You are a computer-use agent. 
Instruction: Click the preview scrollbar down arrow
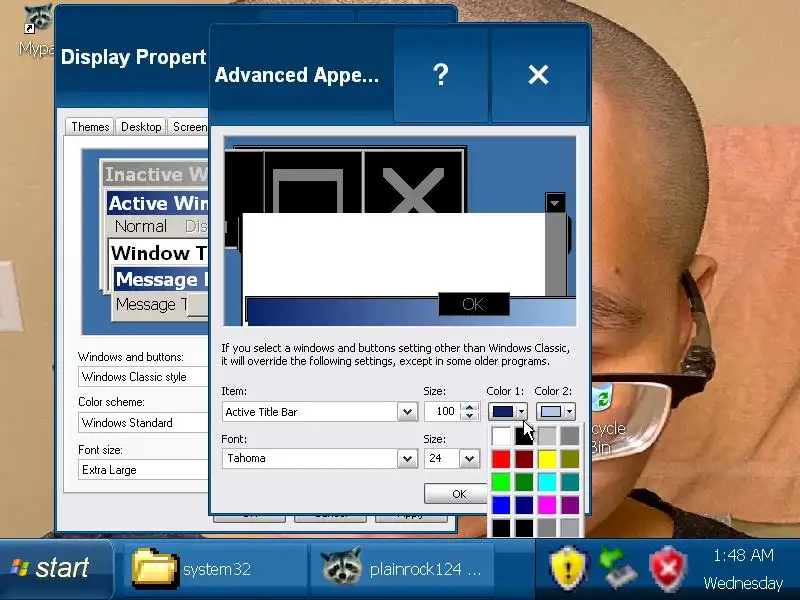pyautogui.click(x=555, y=203)
